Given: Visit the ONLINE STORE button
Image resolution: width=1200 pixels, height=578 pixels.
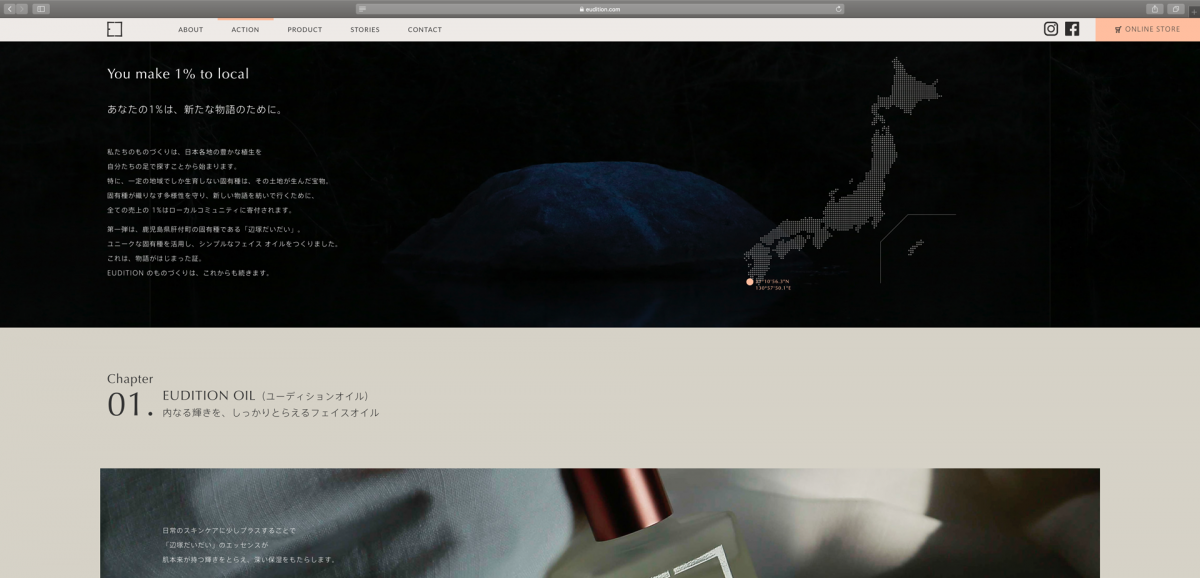Looking at the screenshot, I should click(1147, 29).
